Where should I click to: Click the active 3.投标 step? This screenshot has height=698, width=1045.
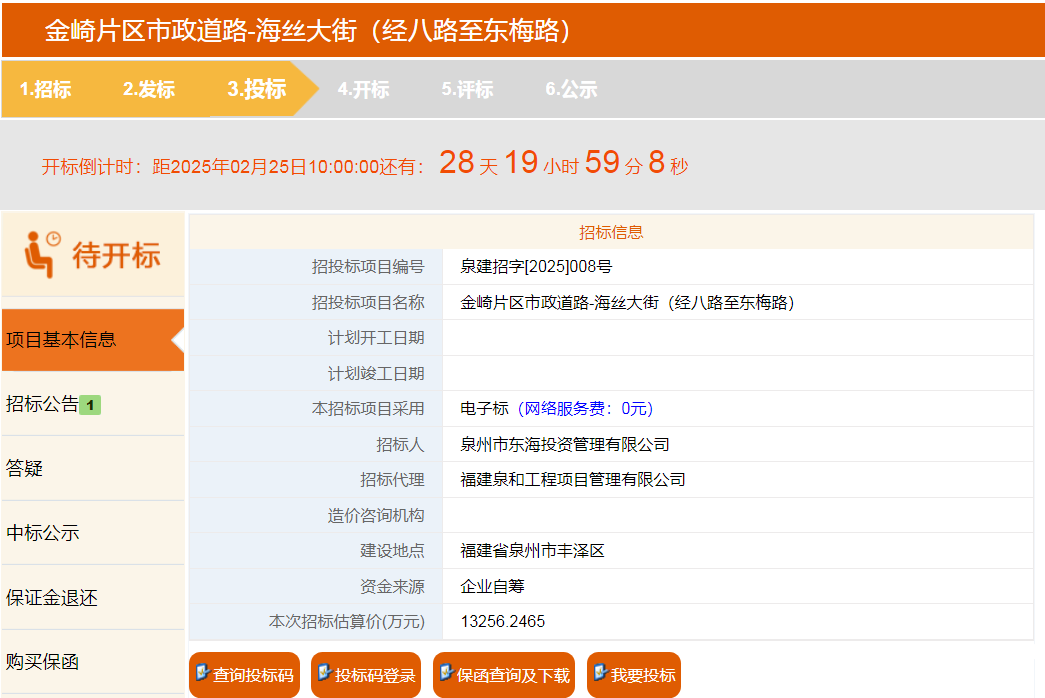pos(256,89)
